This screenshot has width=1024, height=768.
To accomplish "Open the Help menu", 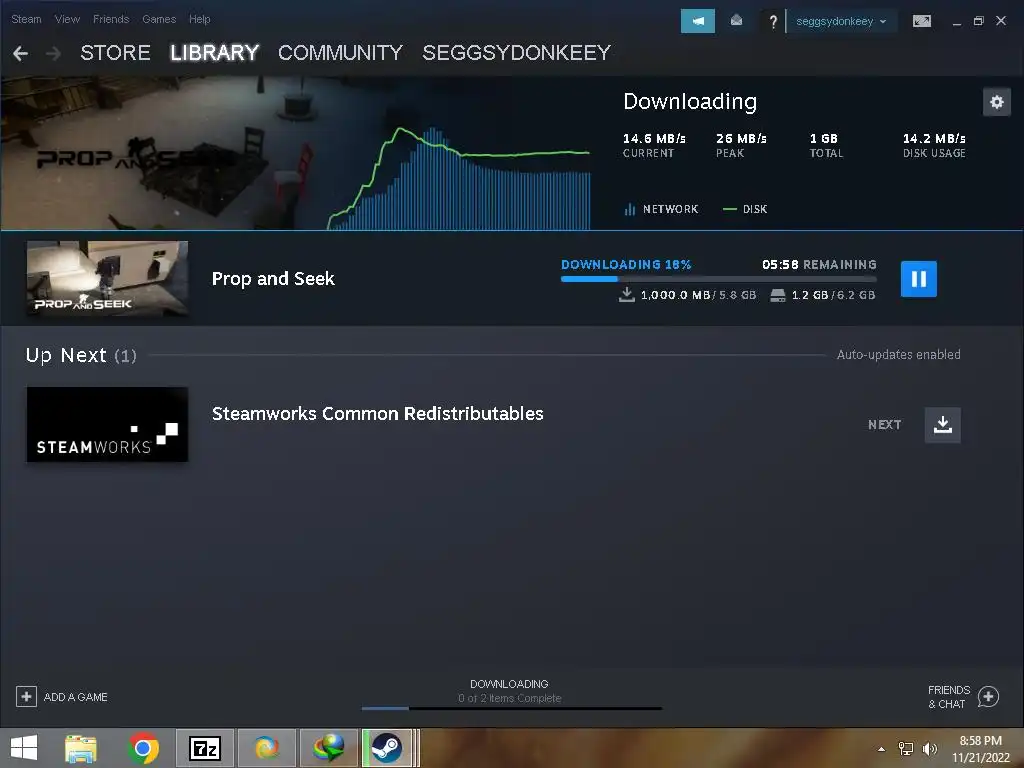I will (x=199, y=19).
